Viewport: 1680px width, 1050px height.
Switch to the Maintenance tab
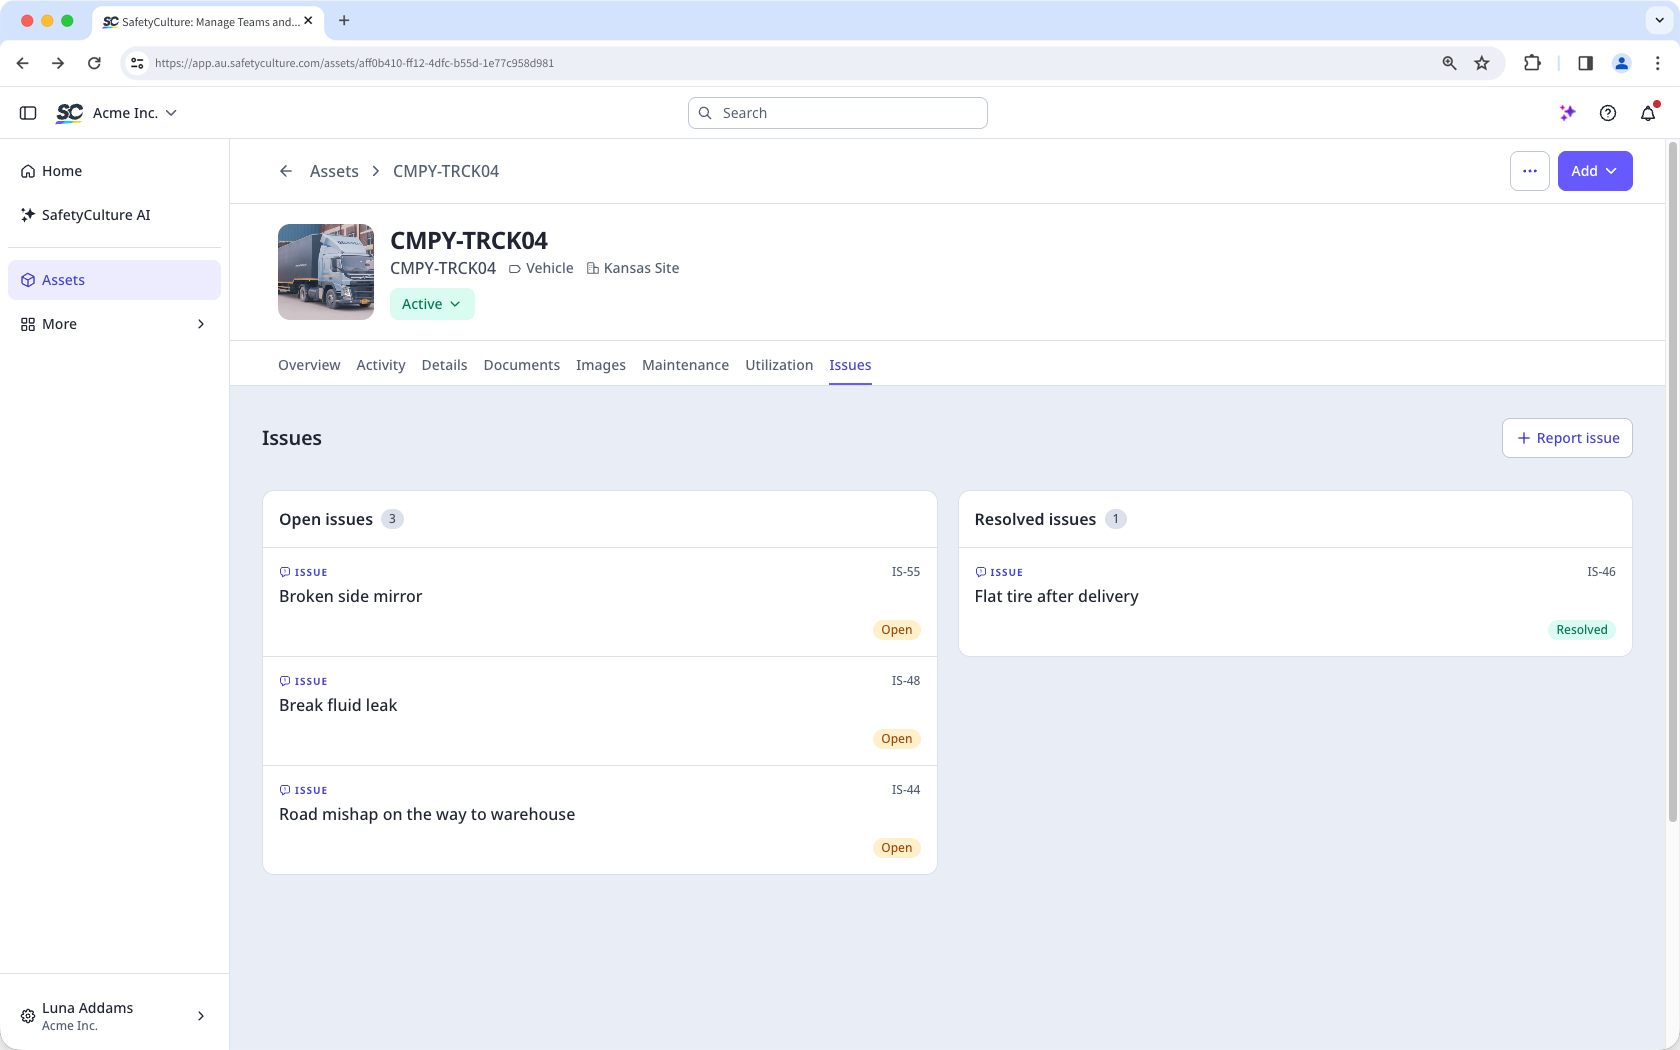tap(685, 365)
